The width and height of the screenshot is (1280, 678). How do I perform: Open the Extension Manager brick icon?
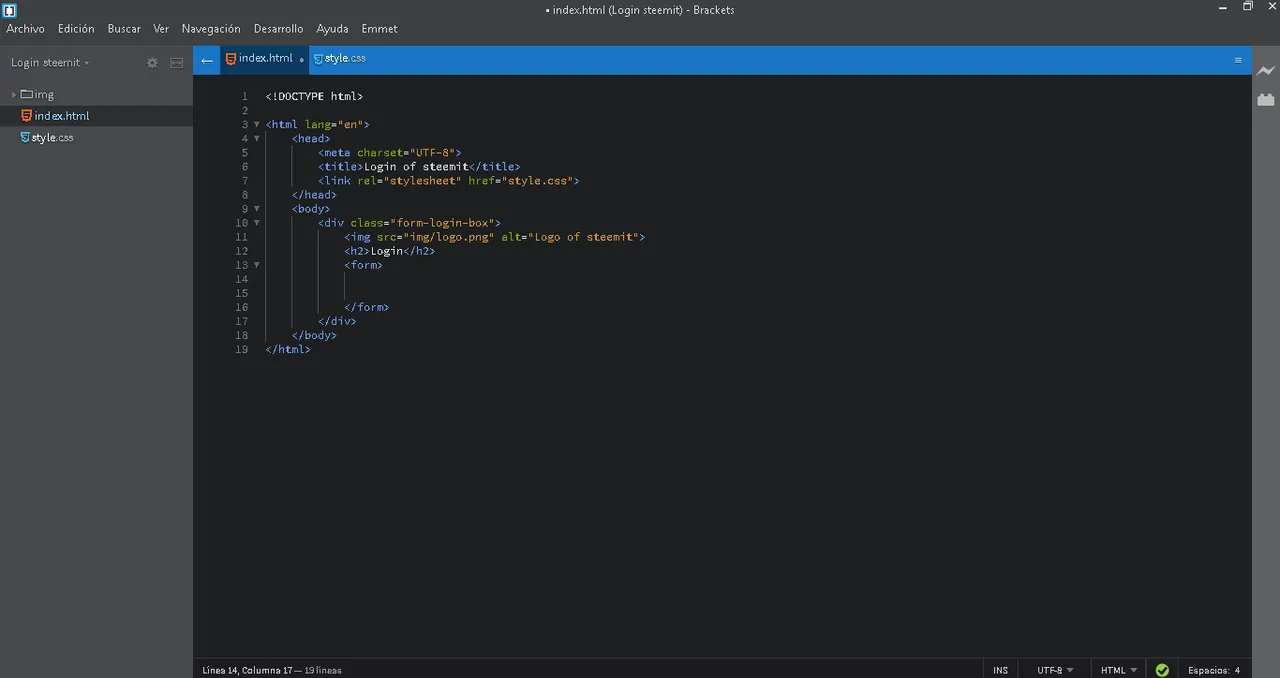click(x=1266, y=99)
